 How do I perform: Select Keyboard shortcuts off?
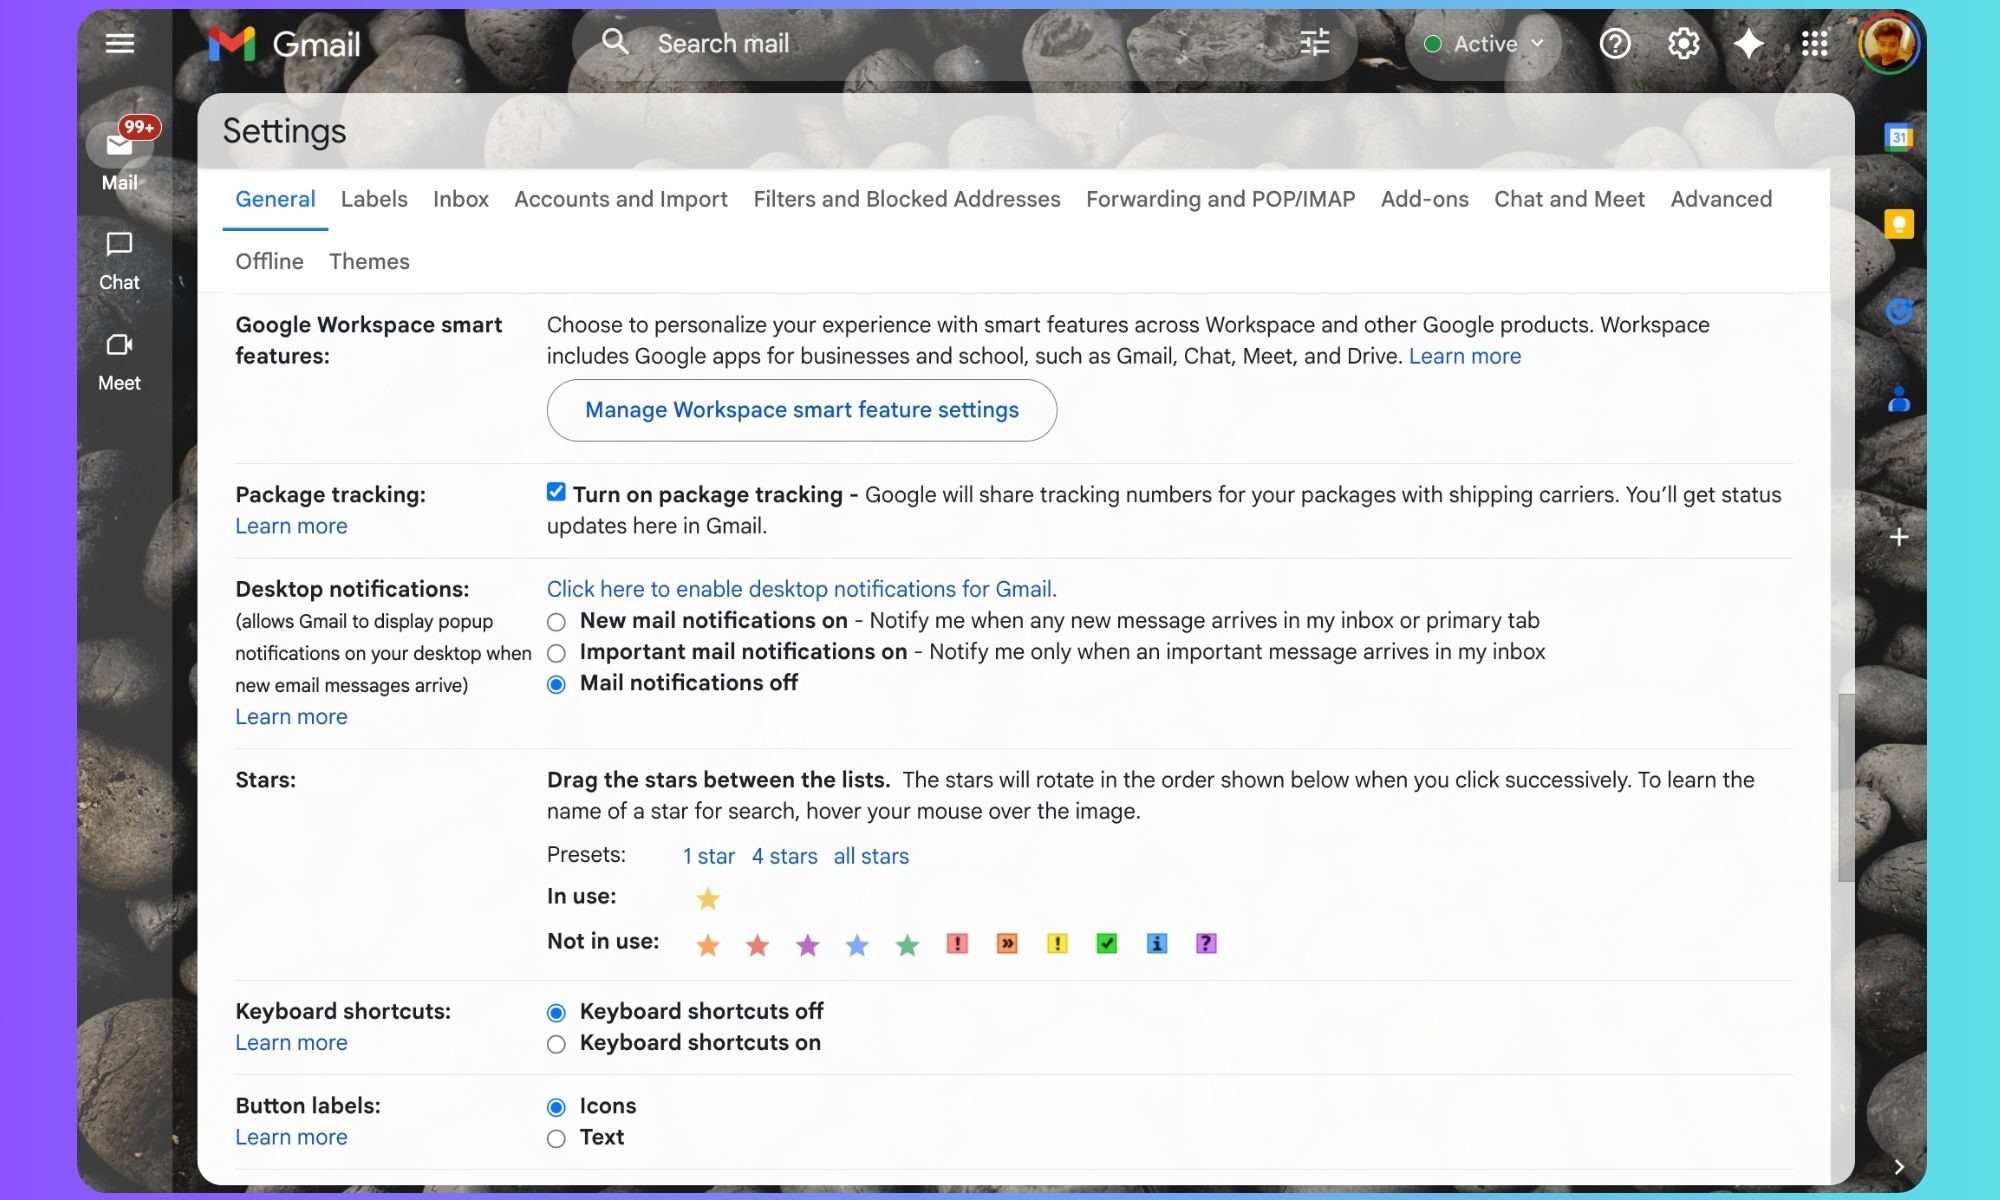(x=556, y=1013)
